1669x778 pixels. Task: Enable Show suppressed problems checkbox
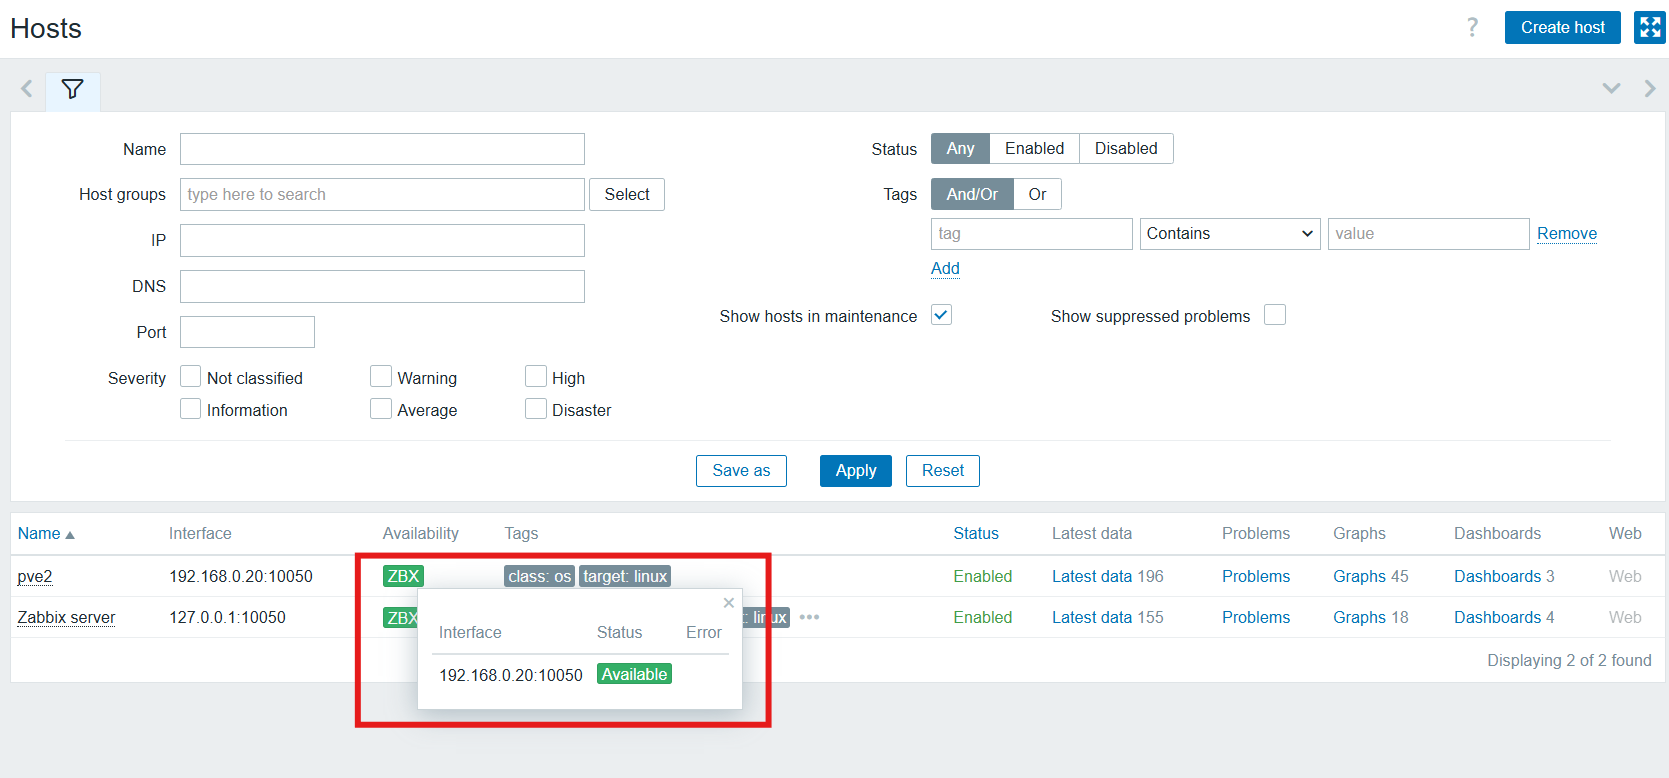click(1274, 315)
